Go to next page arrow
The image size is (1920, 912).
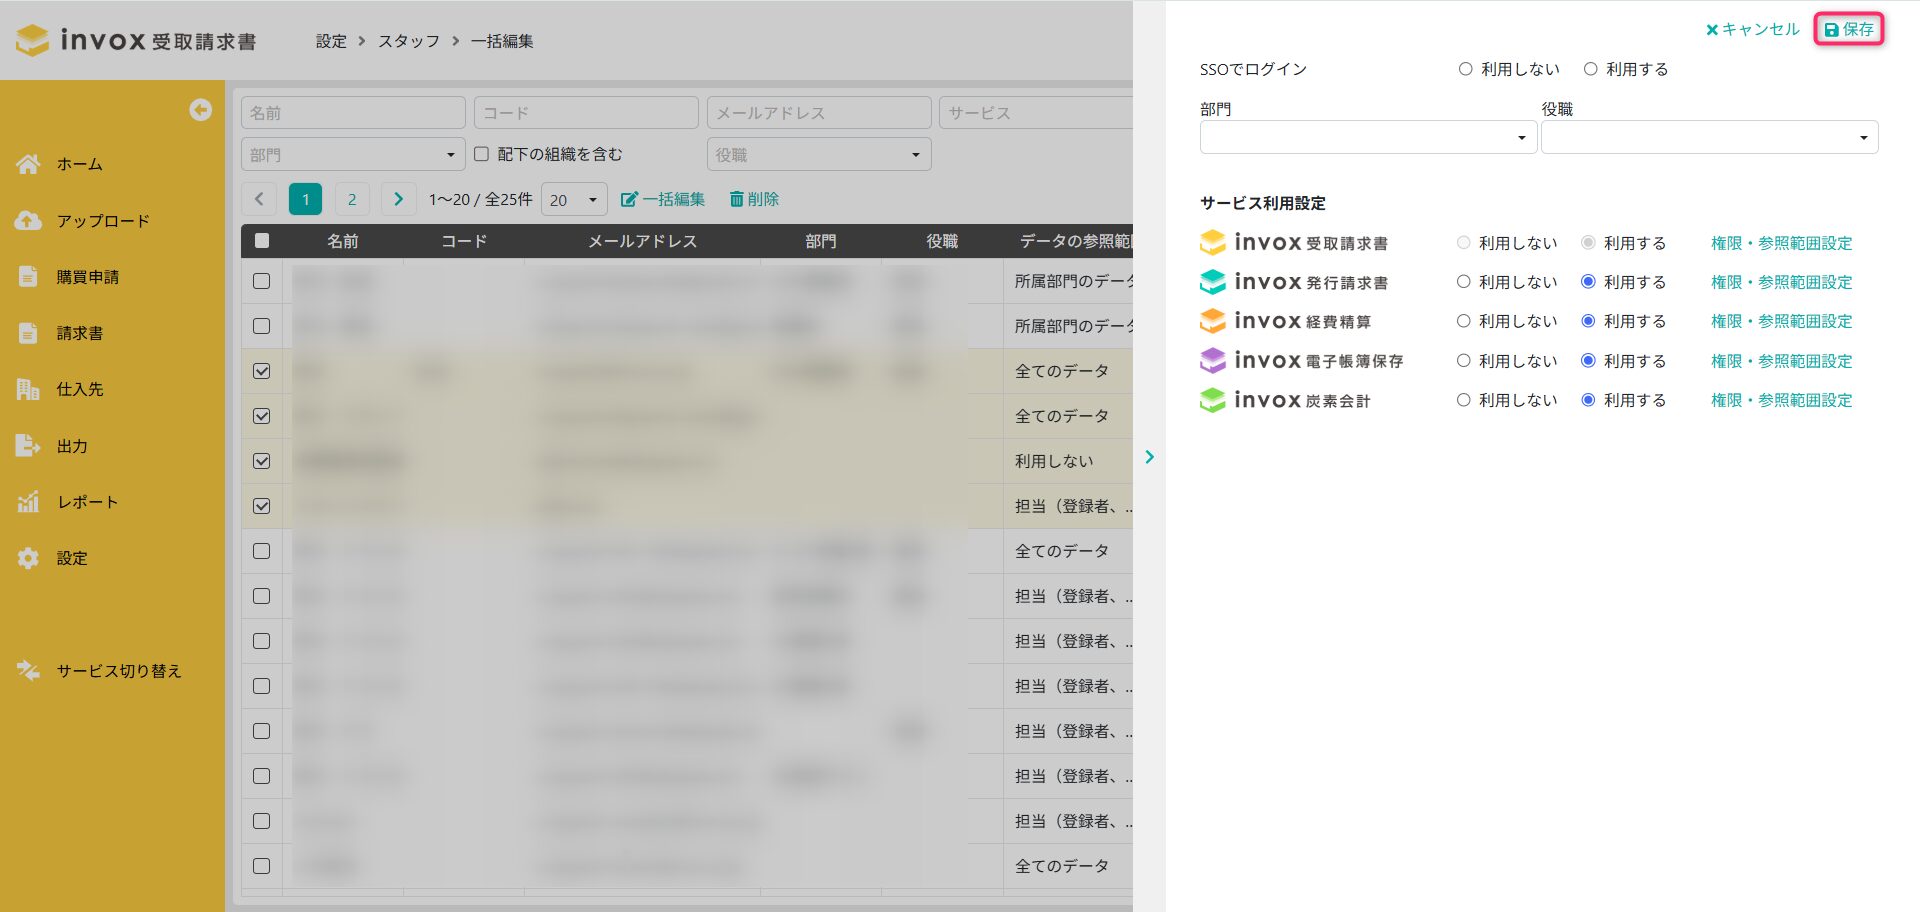(x=398, y=199)
